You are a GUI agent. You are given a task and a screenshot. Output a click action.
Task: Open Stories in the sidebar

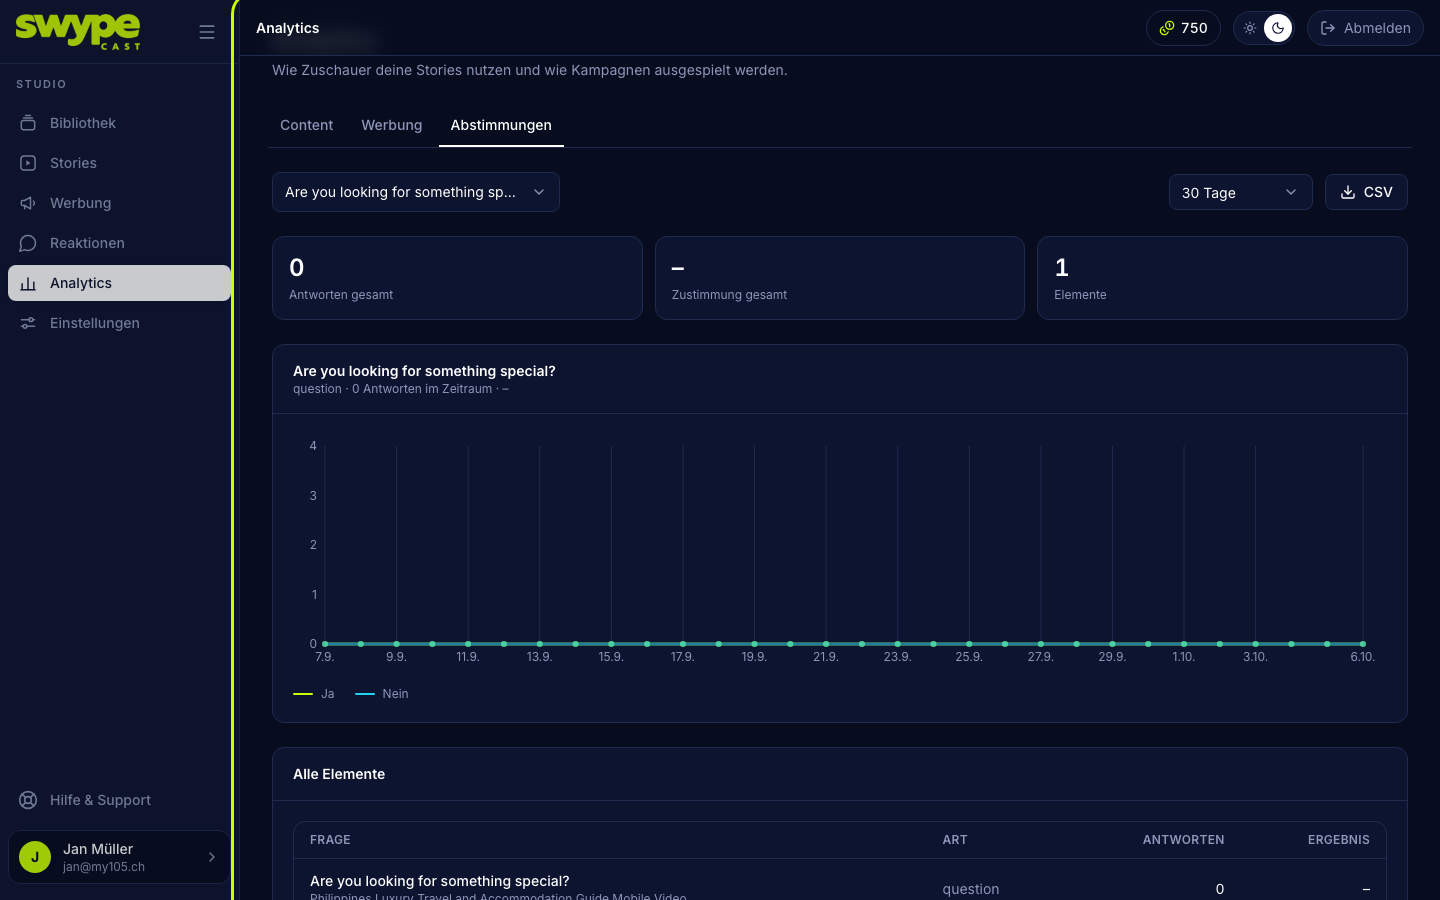pyautogui.click(x=119, y=163)
